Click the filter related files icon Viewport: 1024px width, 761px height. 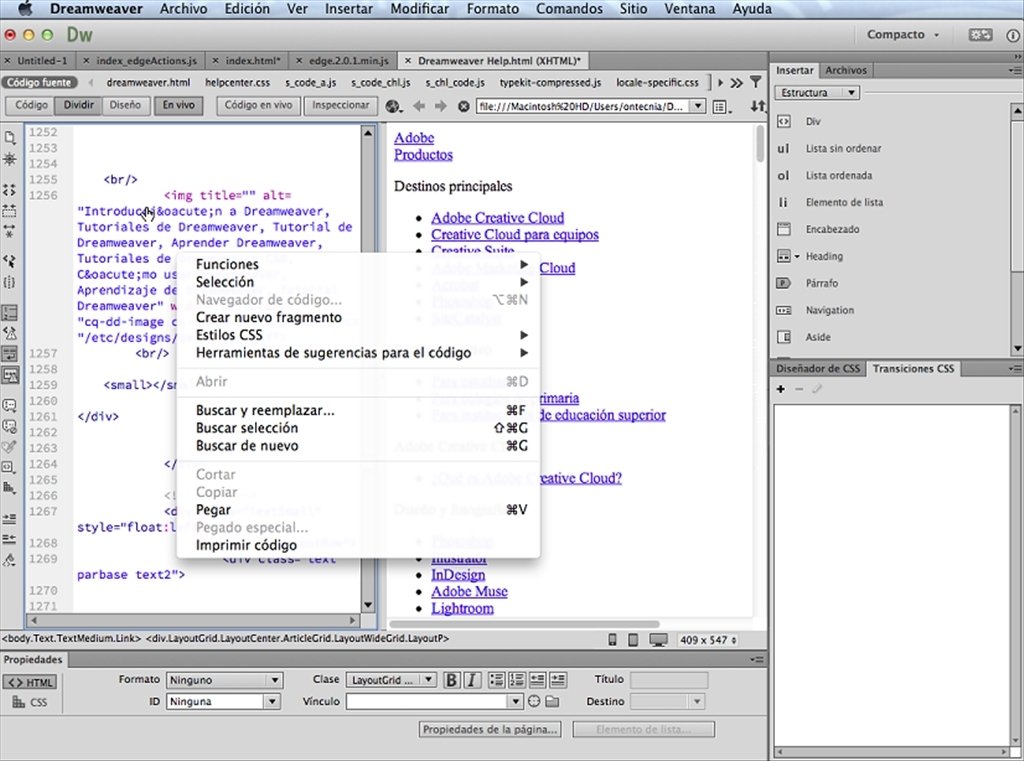tap(756, 82)
